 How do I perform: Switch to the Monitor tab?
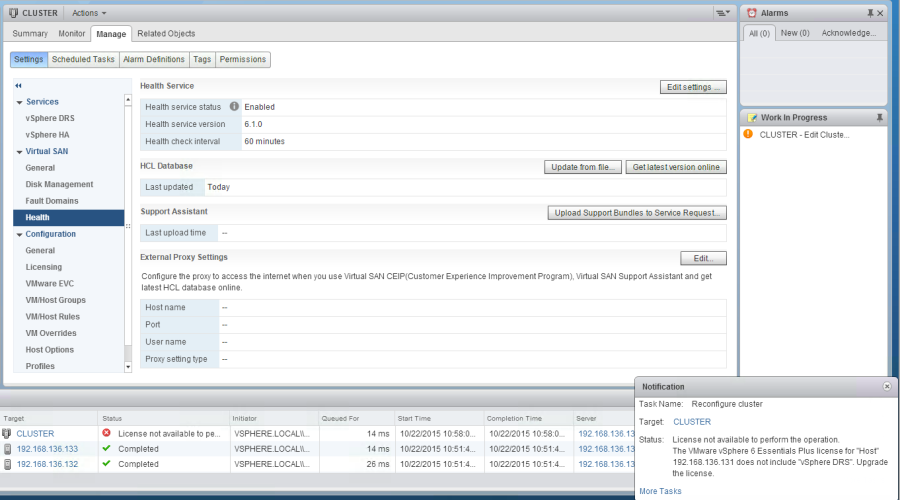pos(71,34)
